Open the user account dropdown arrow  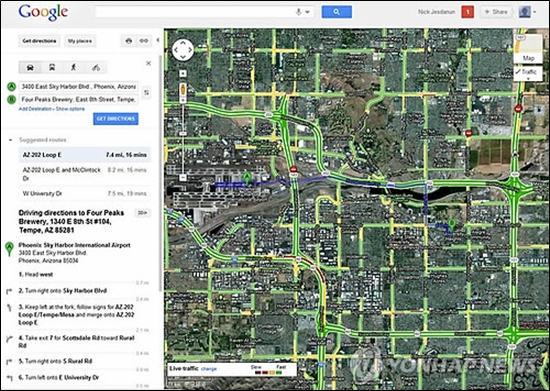pyautogui.click(x=535, y=12)
